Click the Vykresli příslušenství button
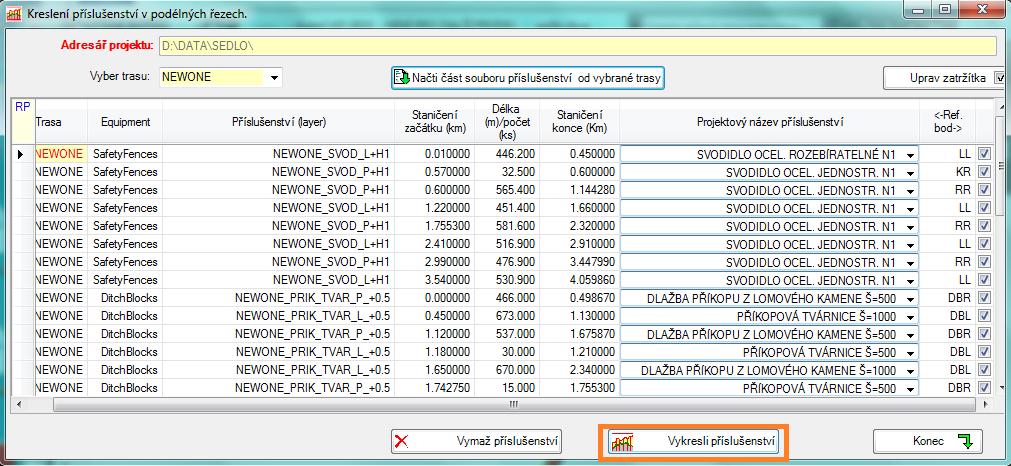 point(694,442)
